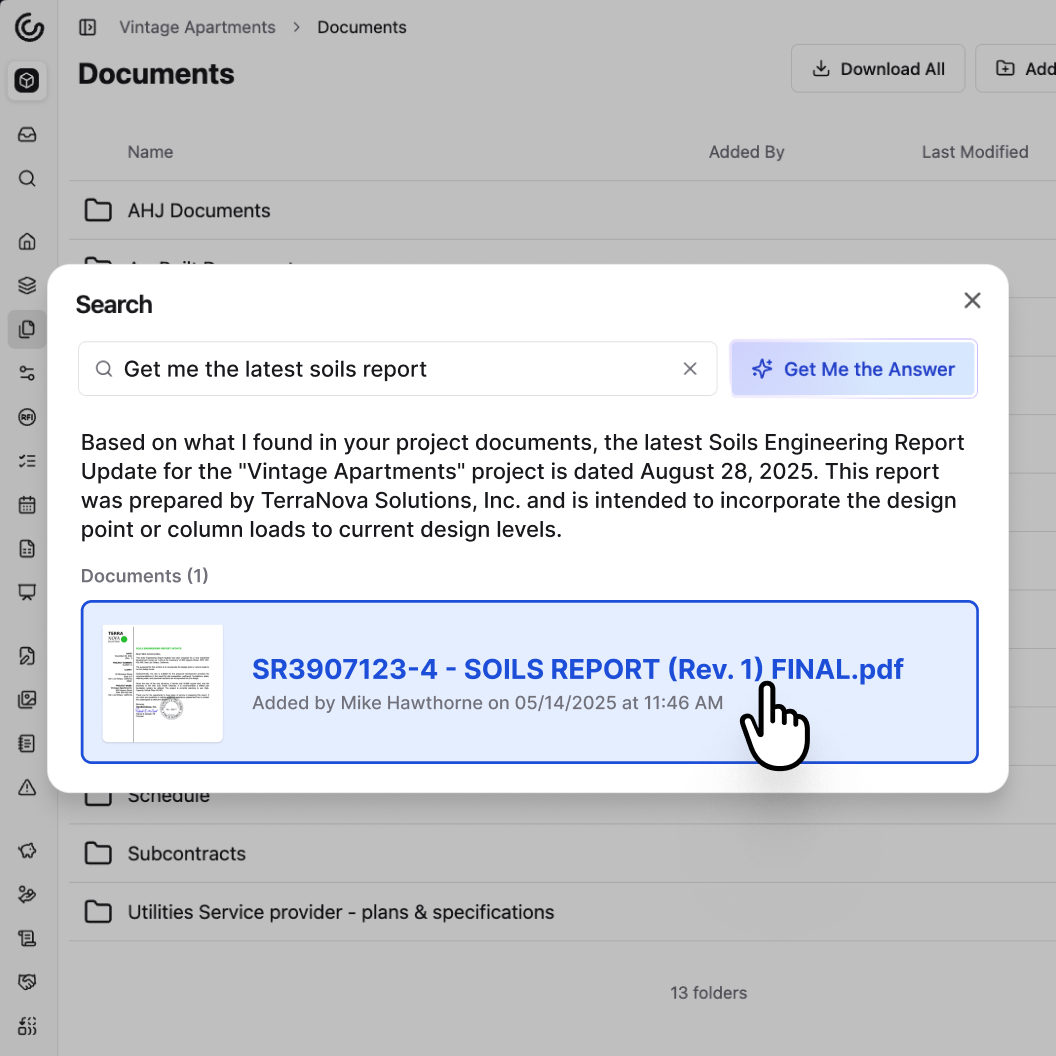
Task: Navigate to Home using the sidebar
Action: [x=27, y=240]
